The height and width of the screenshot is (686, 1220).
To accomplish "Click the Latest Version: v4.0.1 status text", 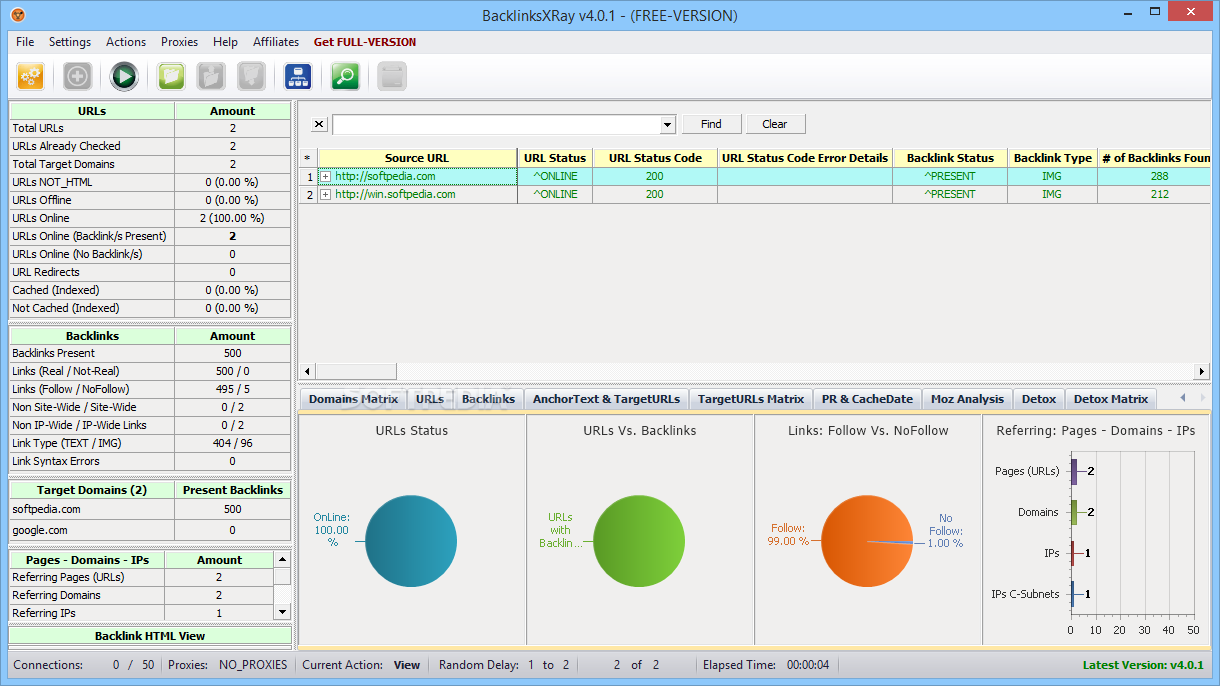I will (x=1143, y=665).
